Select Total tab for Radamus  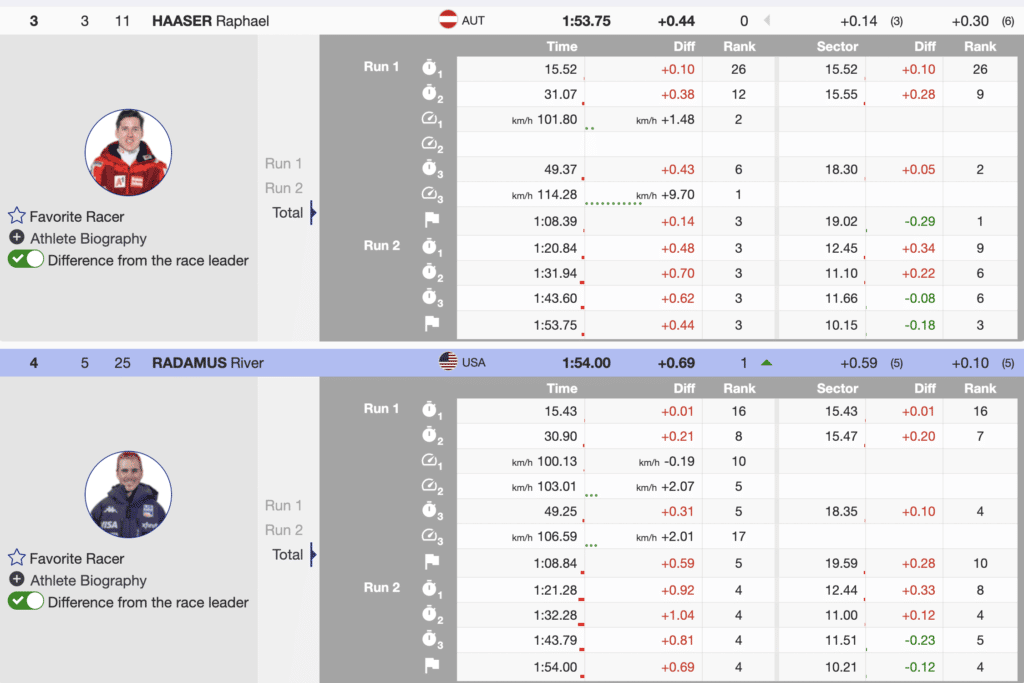[287, 554]
